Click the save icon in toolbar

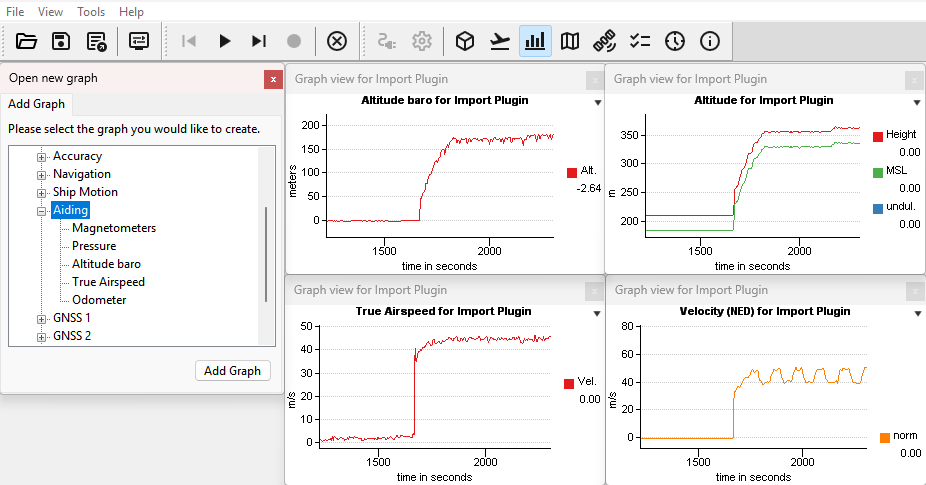pyautogui.click(x=61, y=41)
